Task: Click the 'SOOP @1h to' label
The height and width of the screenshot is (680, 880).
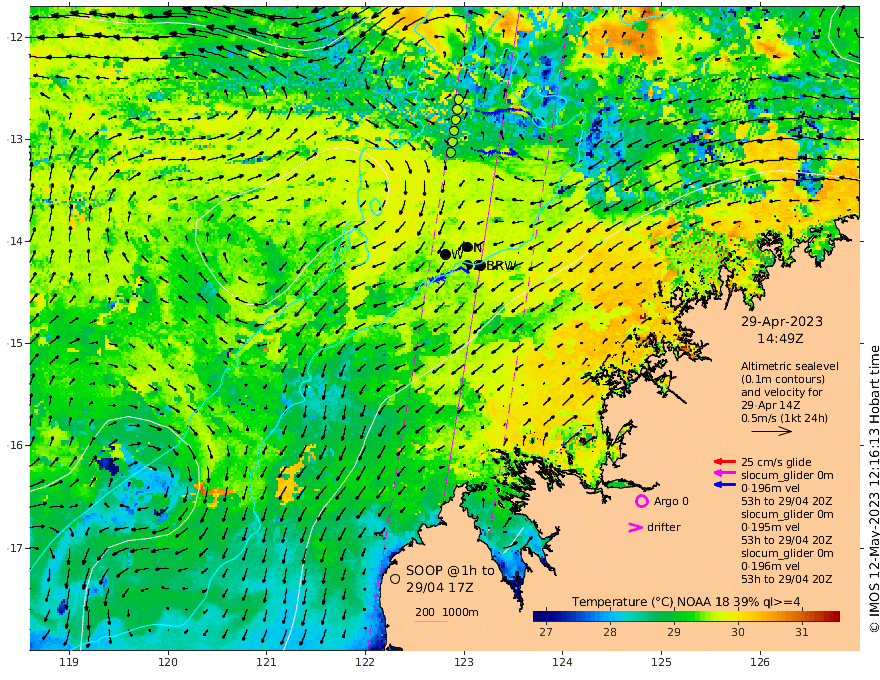Action: tap(450, 571)
